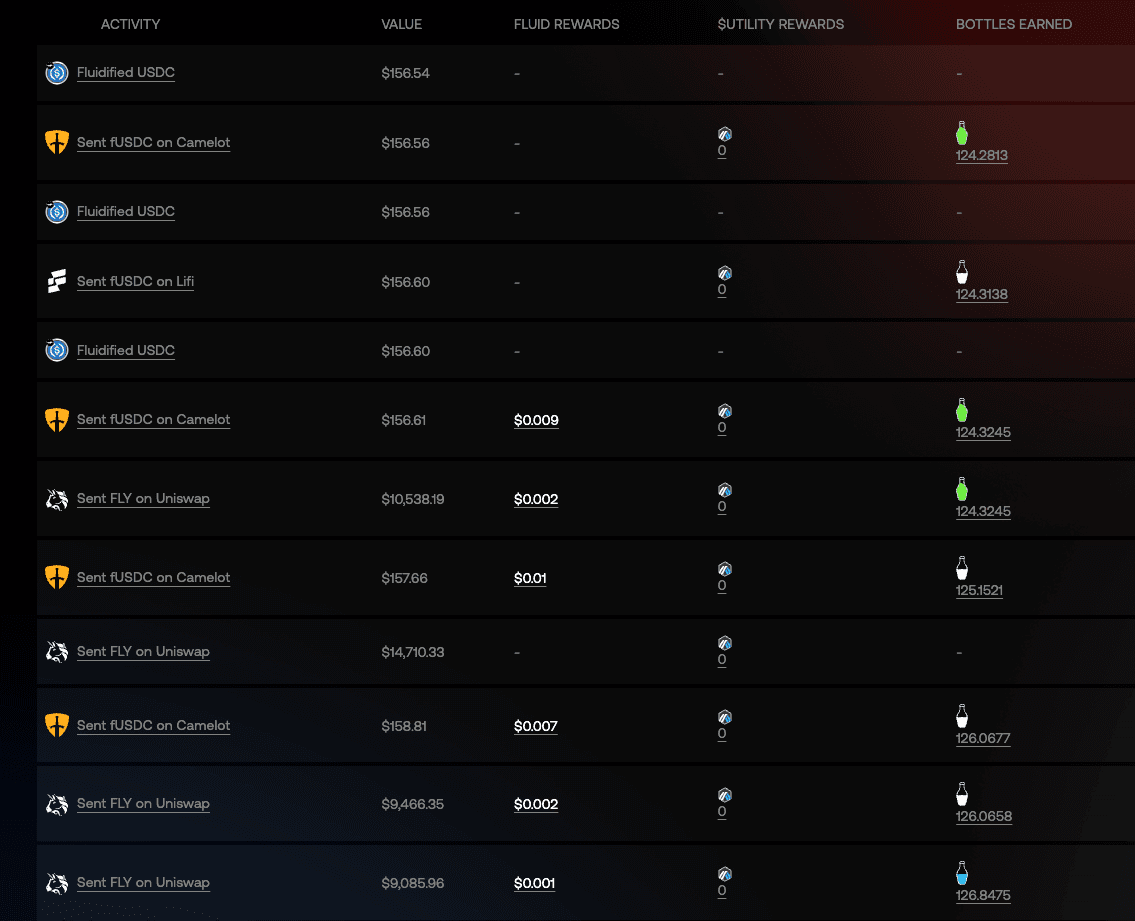The image size is (1135, 921).
Task: Click the $0.007 fluid reward link
Action: (x=536, y=726)
